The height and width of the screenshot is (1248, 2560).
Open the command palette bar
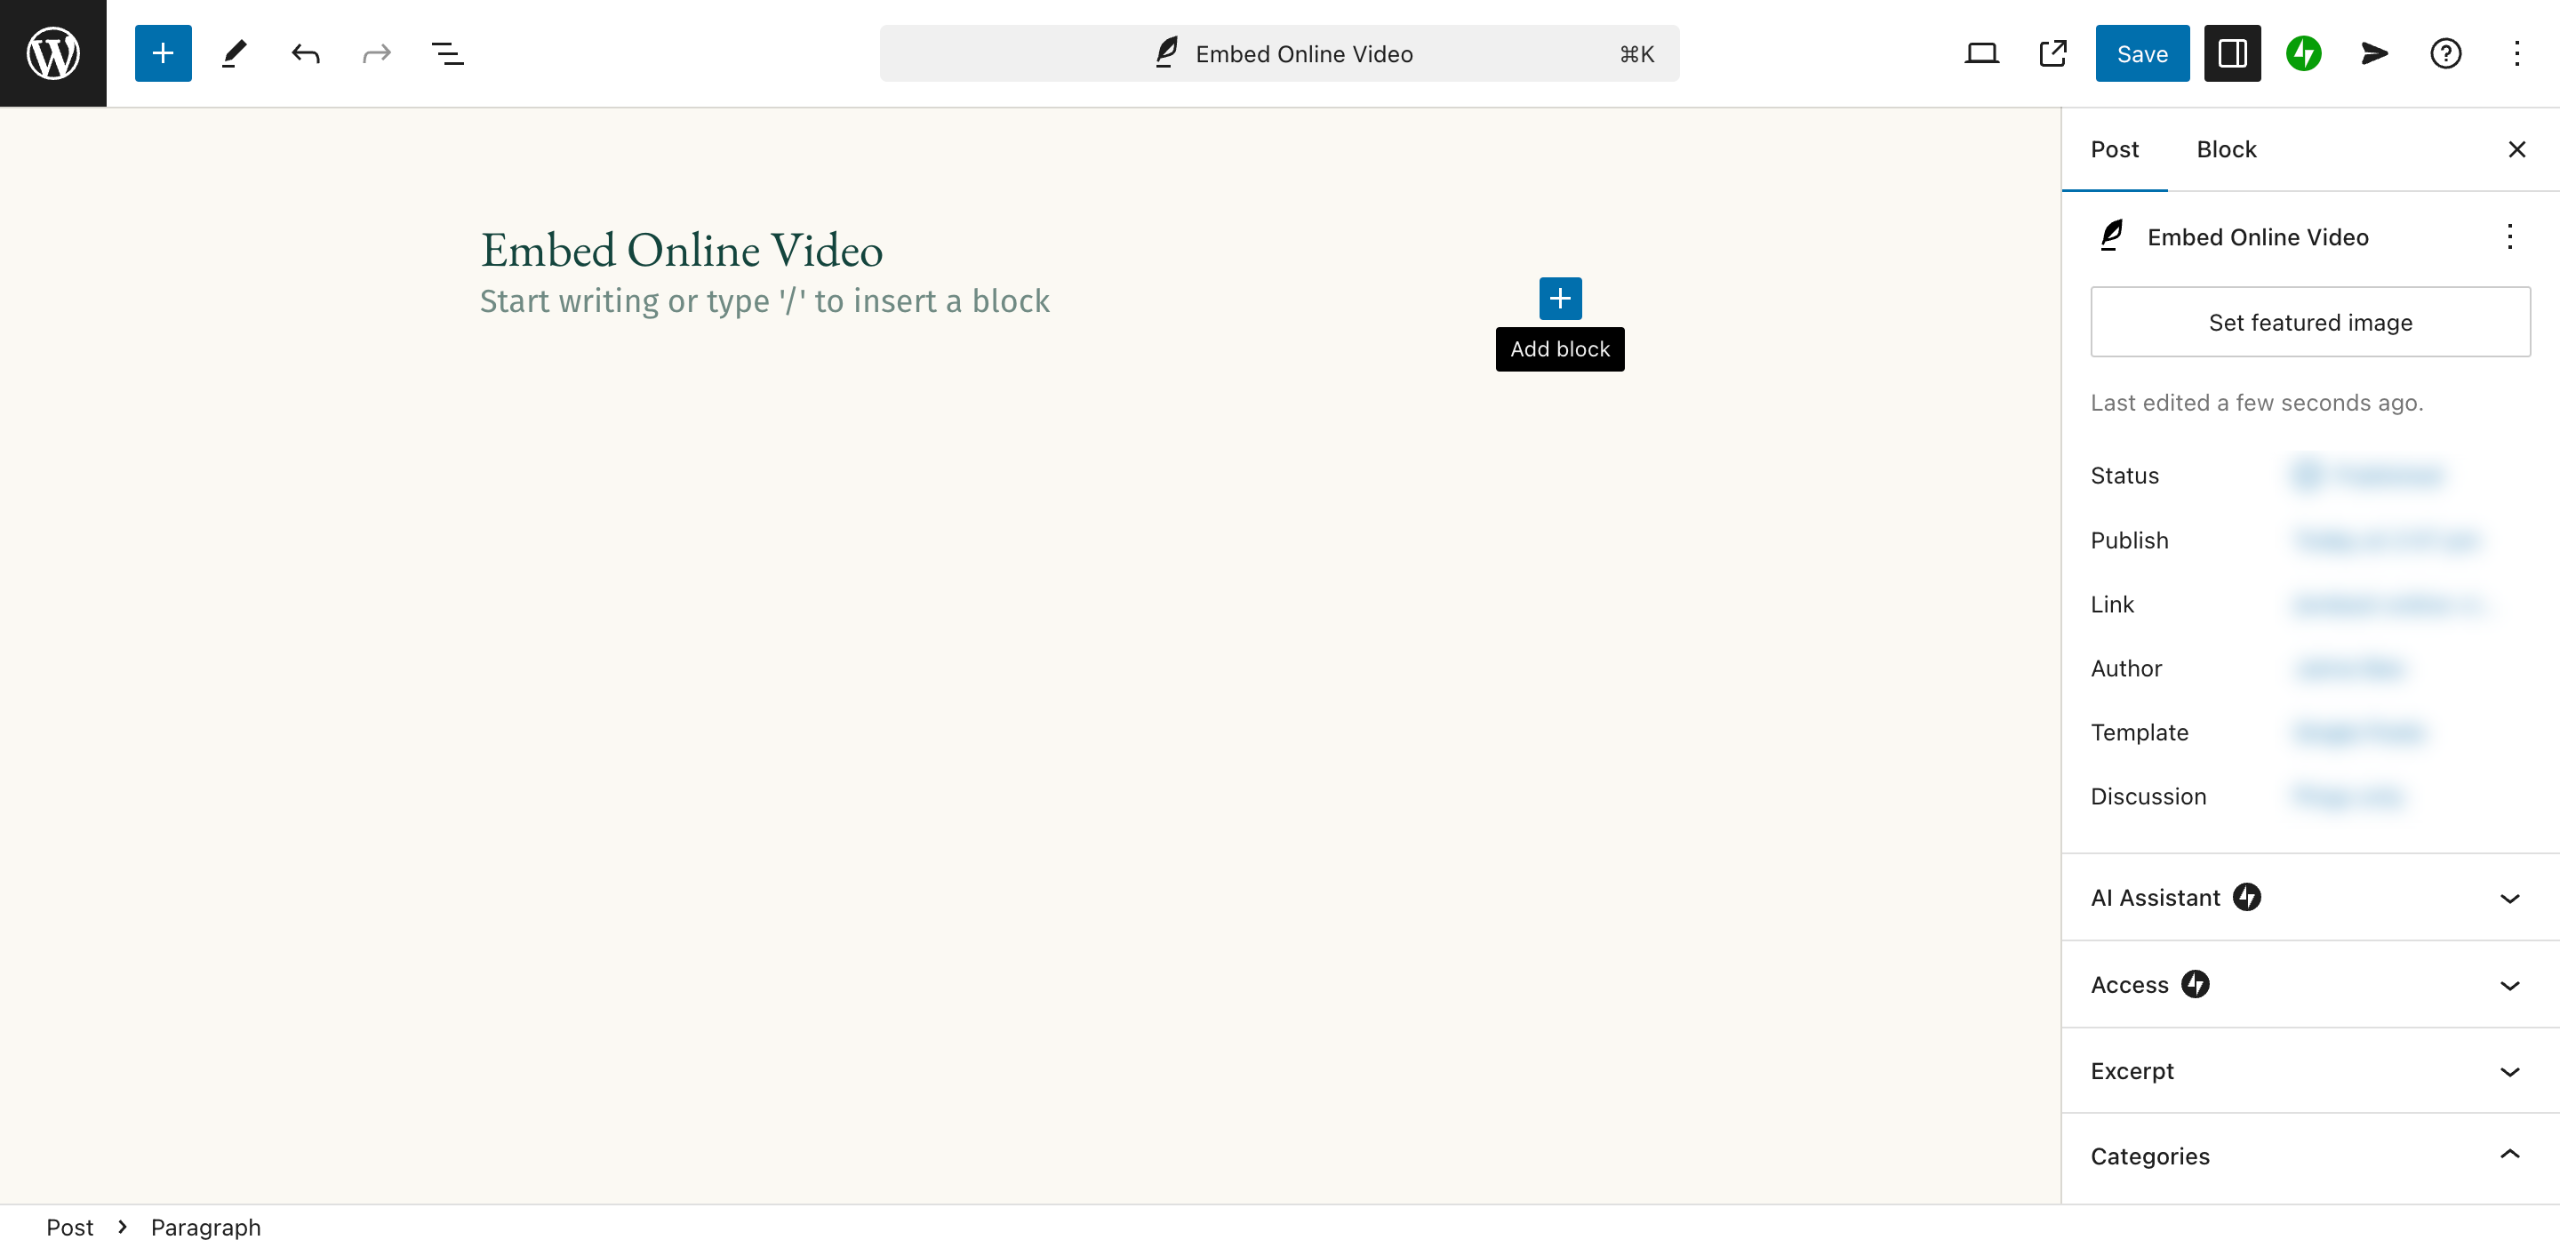(1279, 53)
